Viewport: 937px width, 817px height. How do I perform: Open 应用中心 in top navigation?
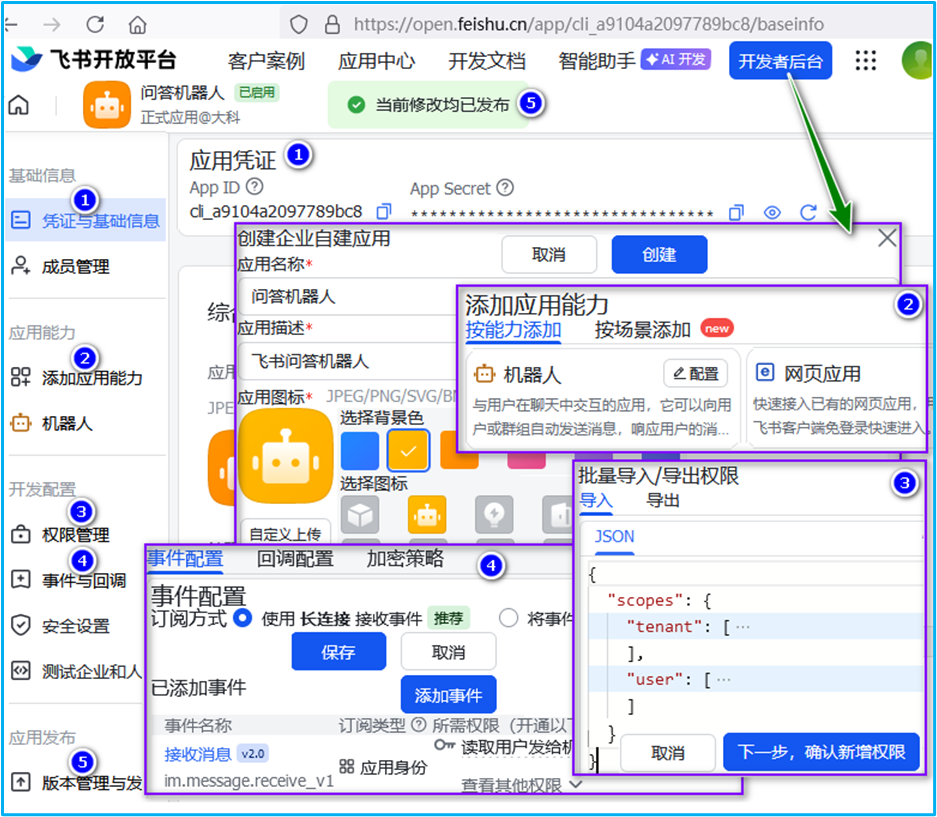[x=376, y=60]
